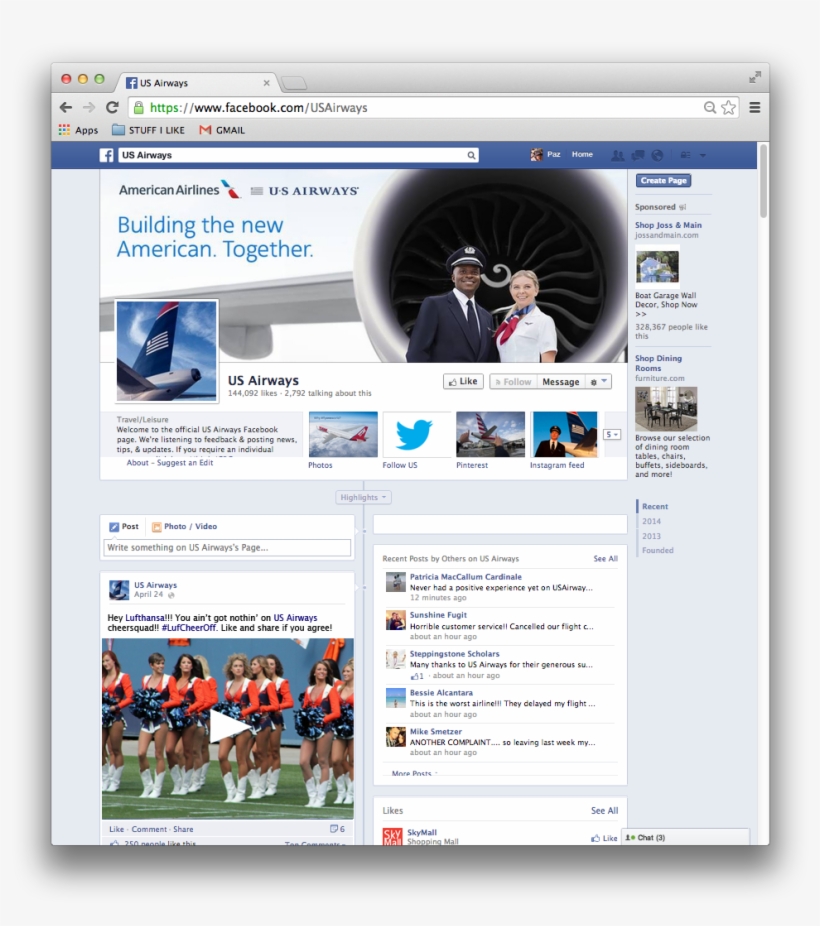Like the US Airways page

pos(462,381)
